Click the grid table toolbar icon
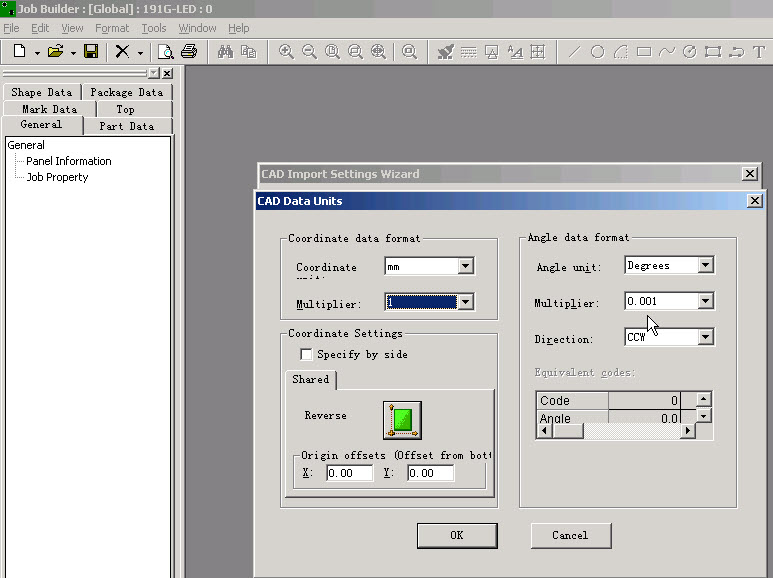This screenshot has height=578, width=773. (x=538, y=51)
